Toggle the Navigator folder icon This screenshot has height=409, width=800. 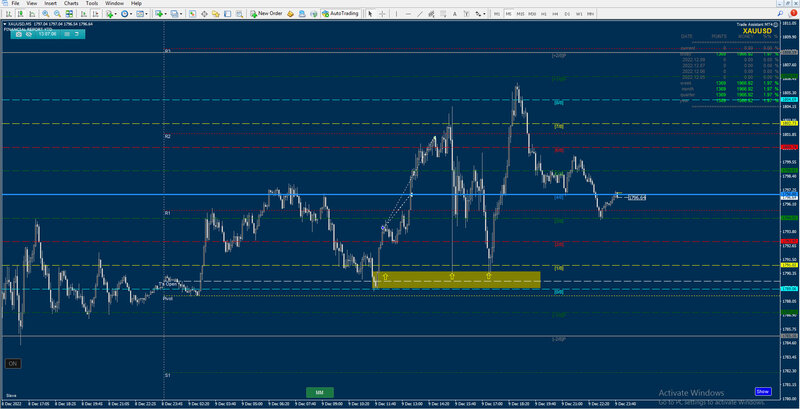(215, 14)
